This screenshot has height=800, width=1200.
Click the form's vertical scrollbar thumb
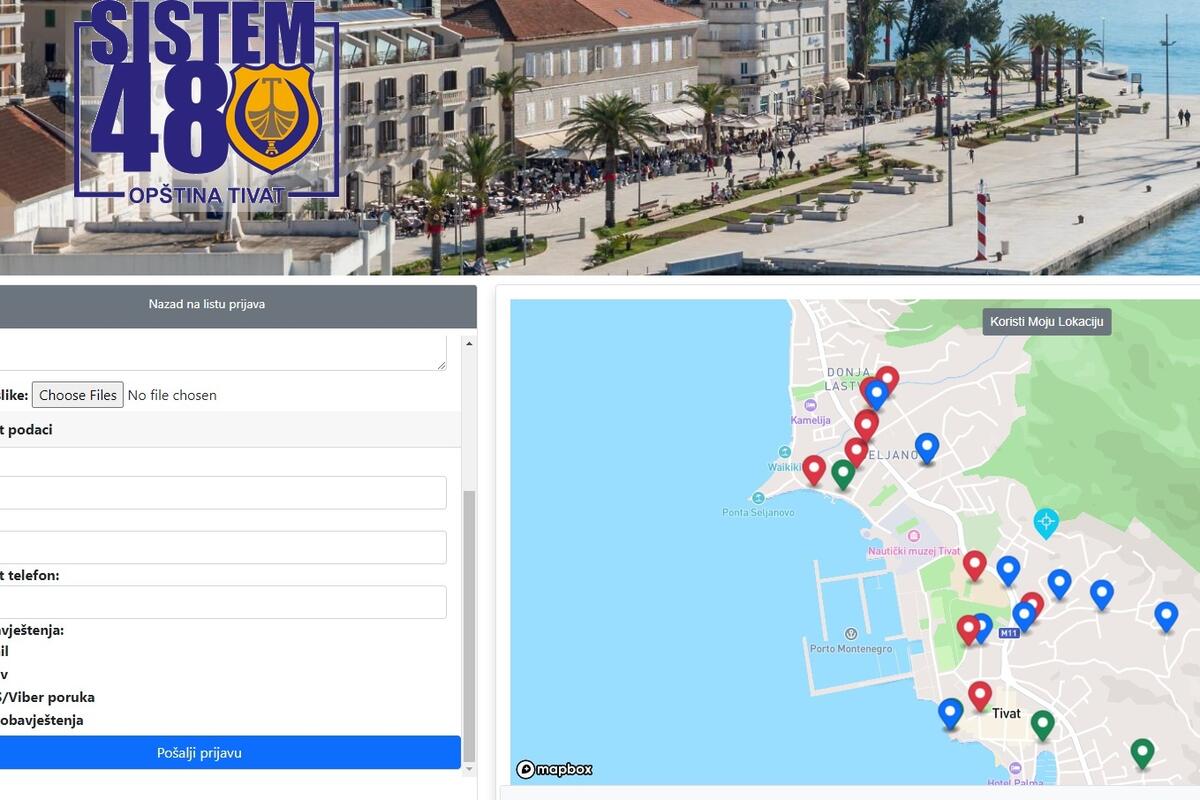pos(469,620)
